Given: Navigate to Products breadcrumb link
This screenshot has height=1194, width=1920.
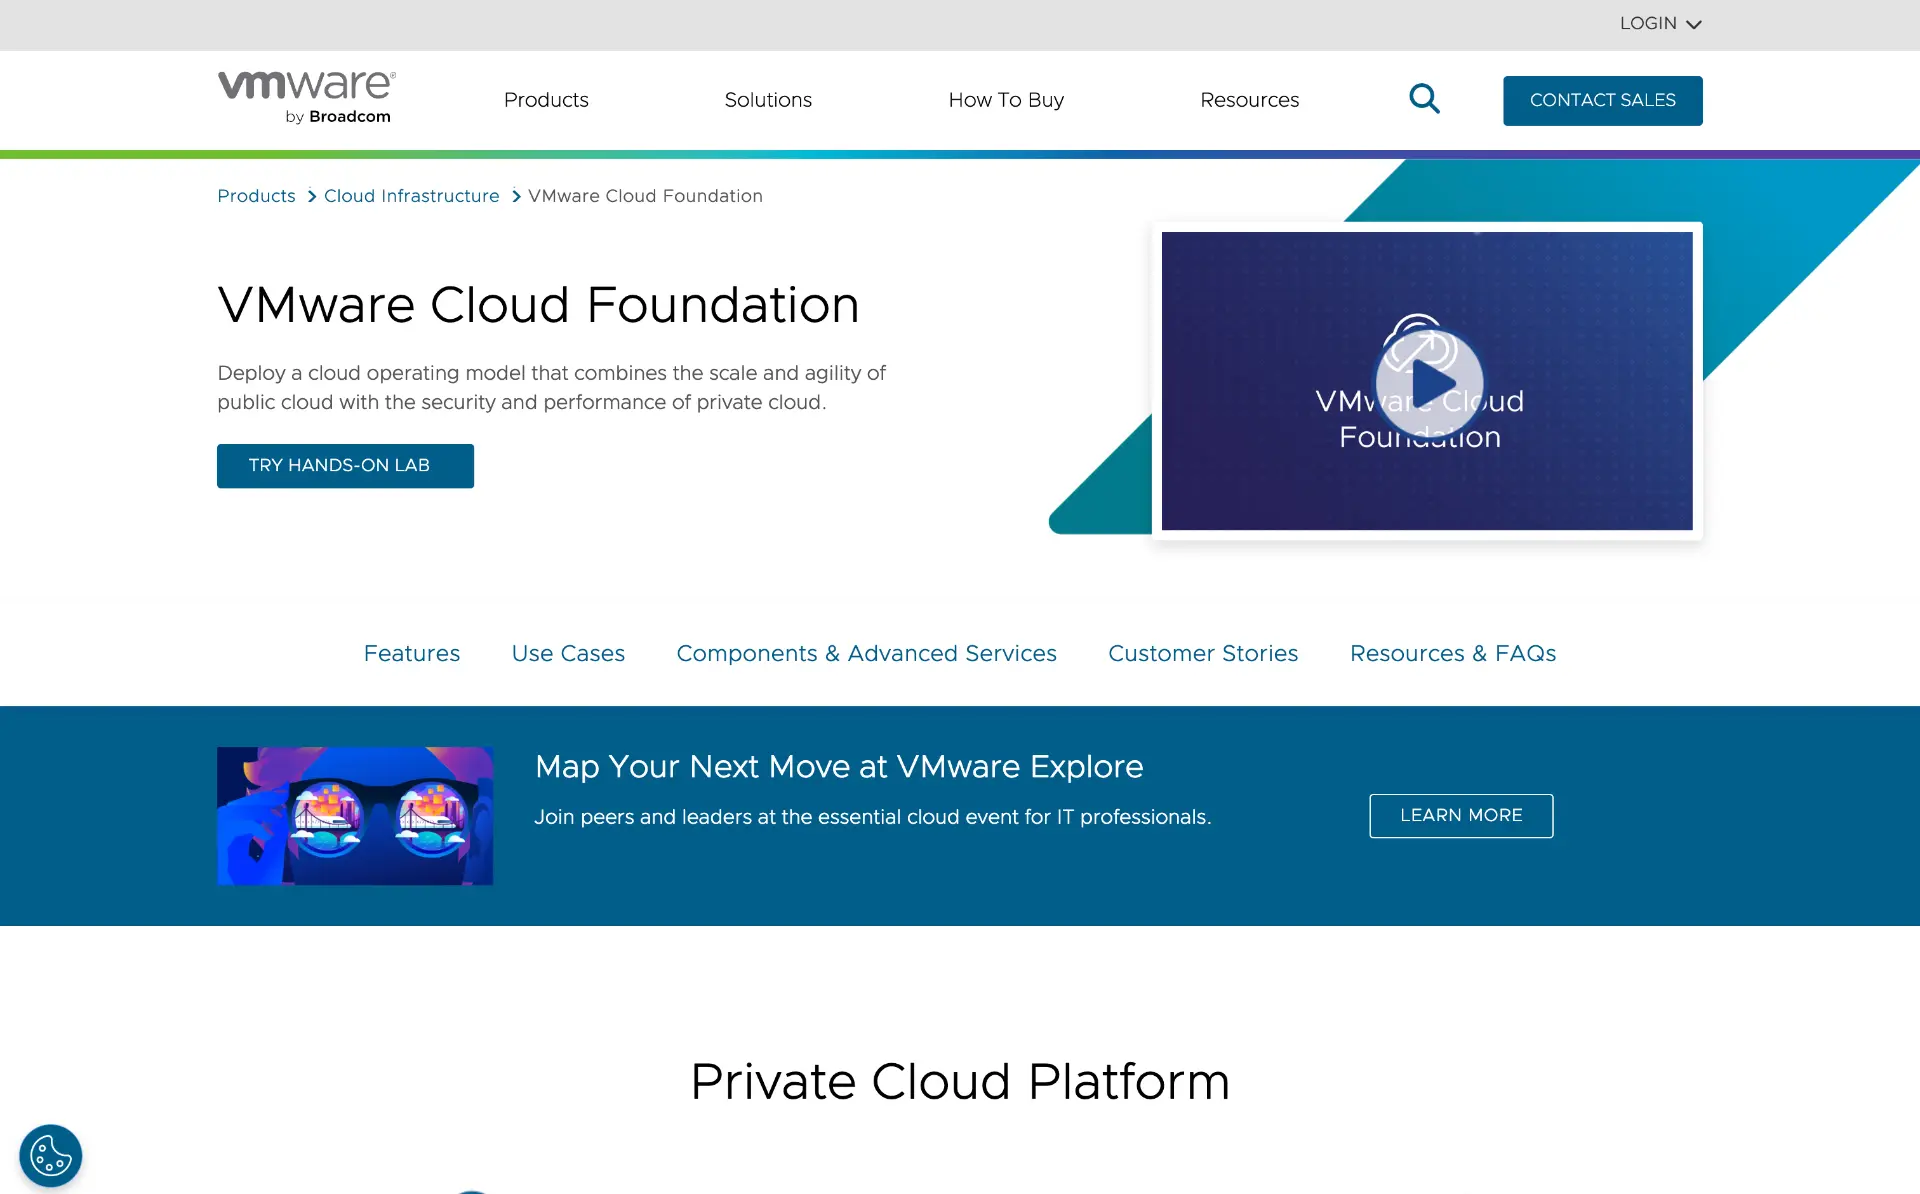Looking at the screenshot, I should tap(256, 196).
